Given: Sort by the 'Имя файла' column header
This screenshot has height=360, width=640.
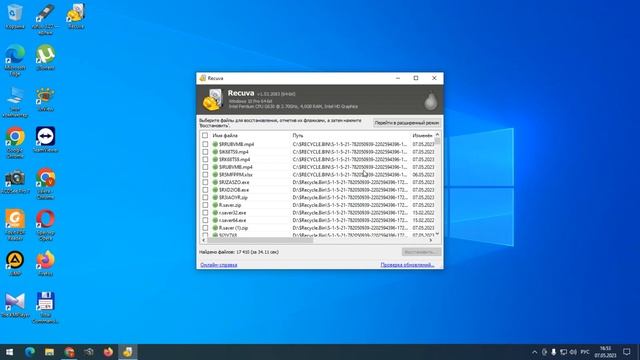Looking at the screenshot, I should (x=224, y=135).
